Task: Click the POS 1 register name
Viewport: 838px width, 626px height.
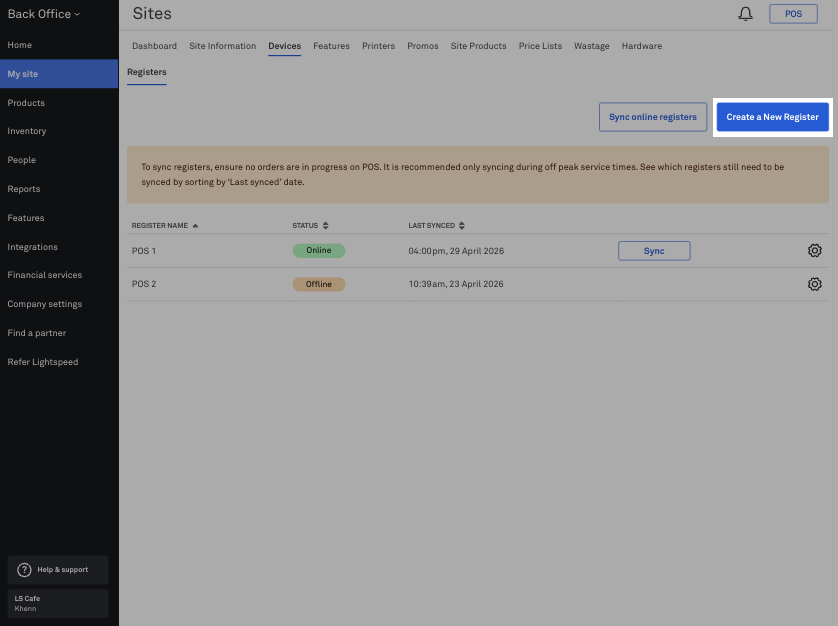Action: pyautogui.click(x=144, y=251)
